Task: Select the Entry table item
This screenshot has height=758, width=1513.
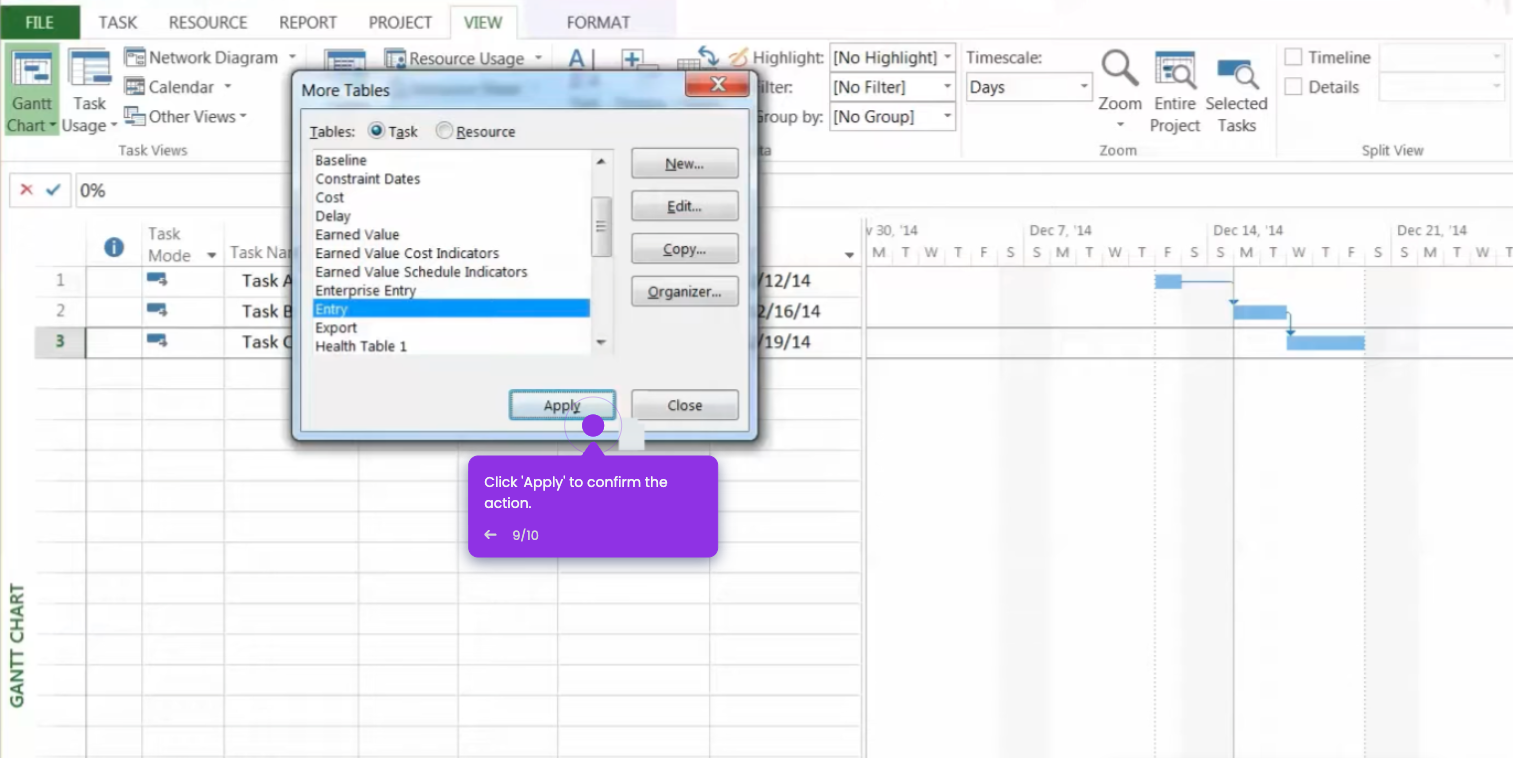Action: (x=451, y=309)
